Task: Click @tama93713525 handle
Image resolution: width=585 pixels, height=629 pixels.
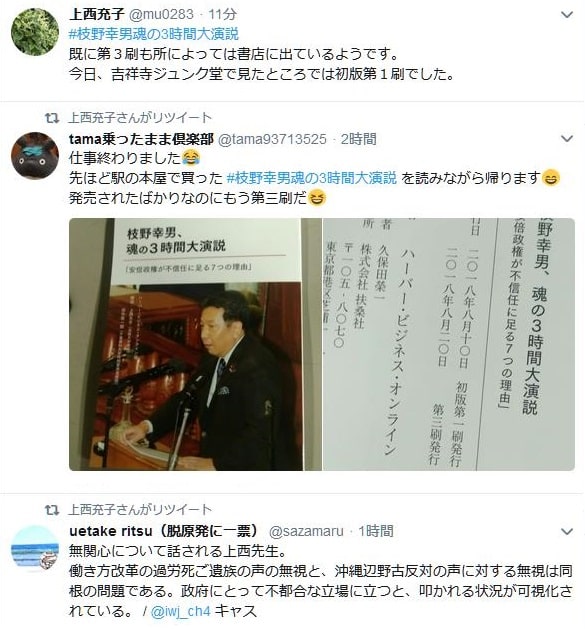Action: 272,139
